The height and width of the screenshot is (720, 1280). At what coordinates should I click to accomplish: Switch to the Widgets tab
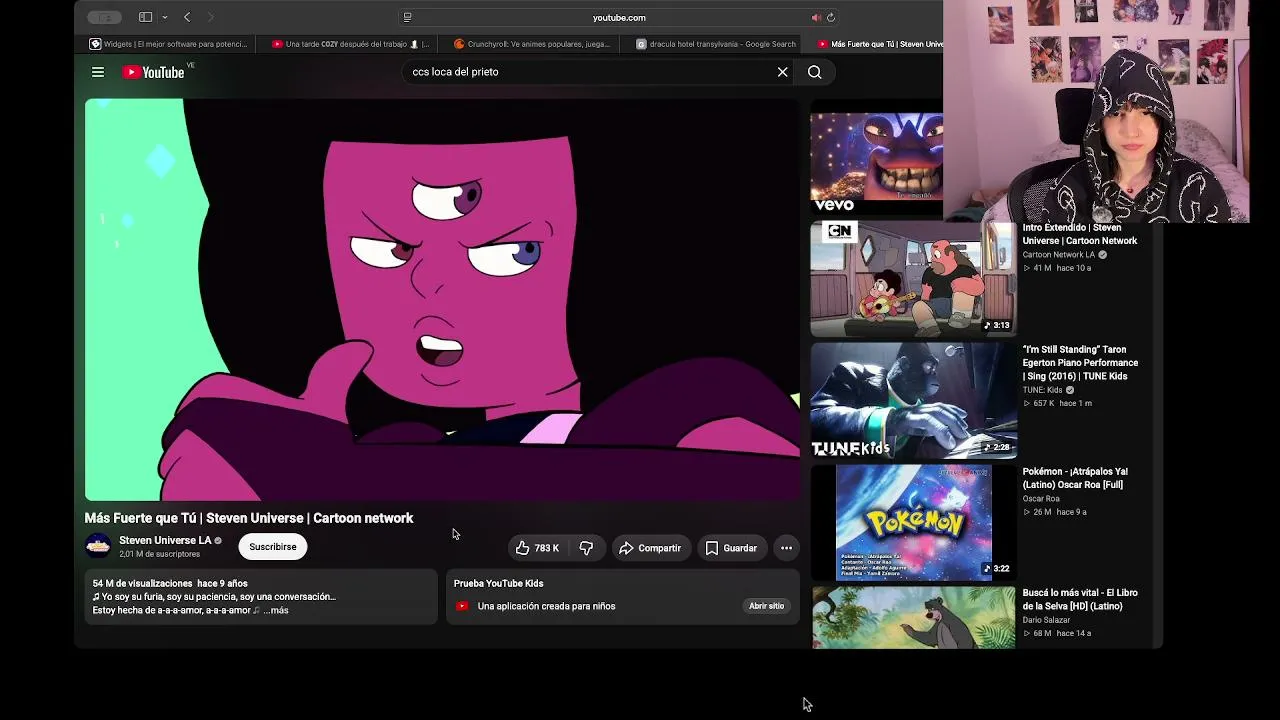click(168, 44)
